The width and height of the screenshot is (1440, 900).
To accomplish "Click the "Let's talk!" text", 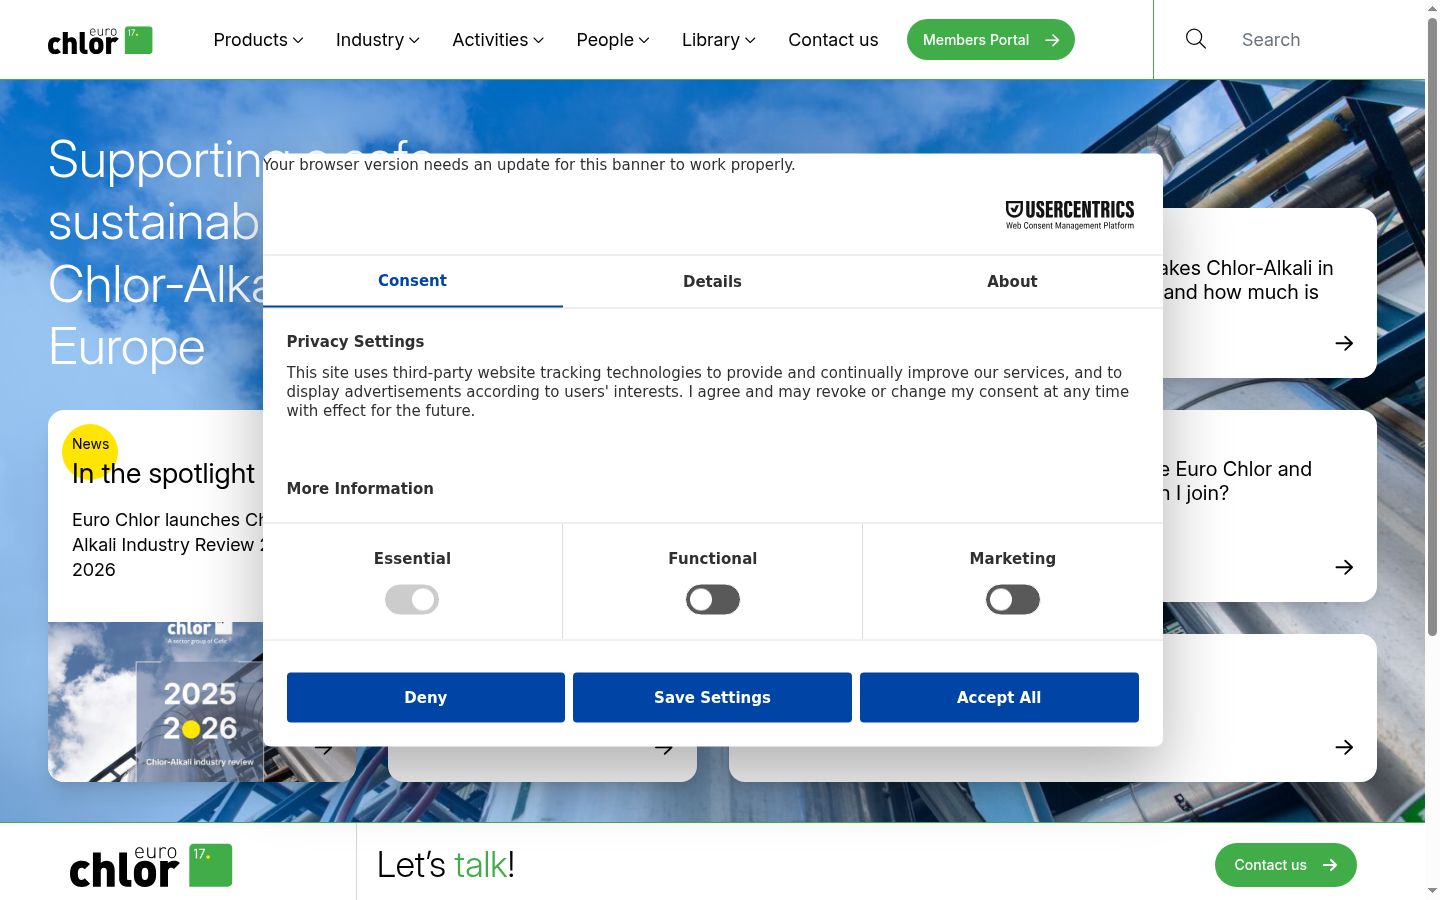I will (446, 865).
